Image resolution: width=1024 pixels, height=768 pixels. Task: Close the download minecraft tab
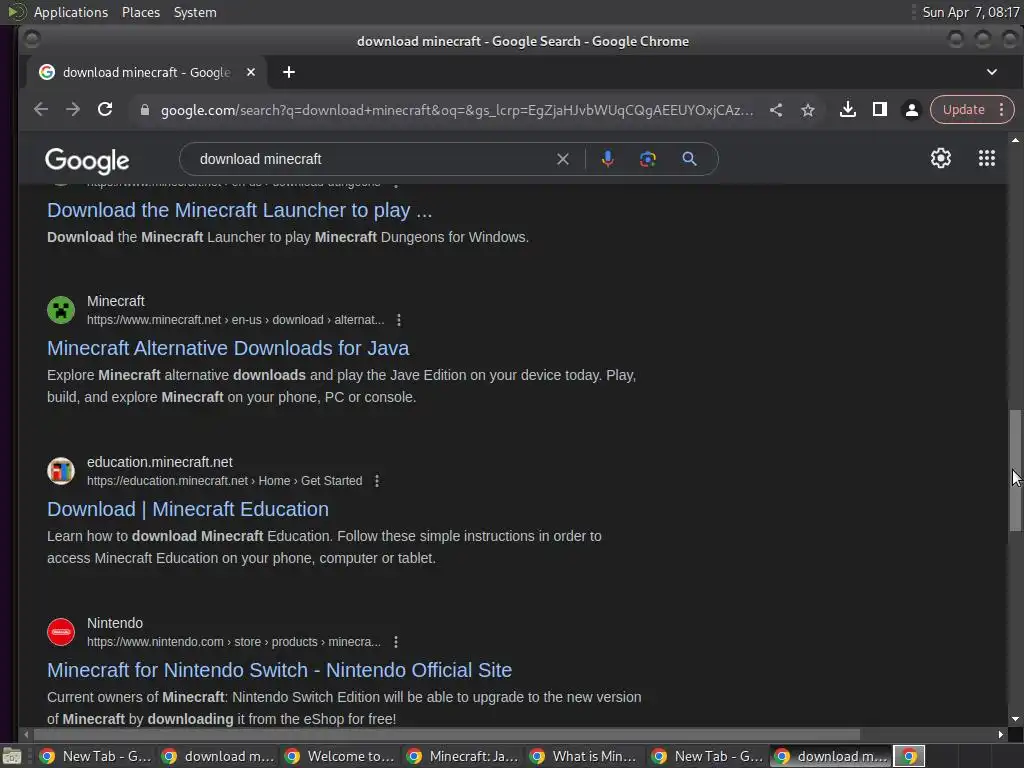[251, 72]
